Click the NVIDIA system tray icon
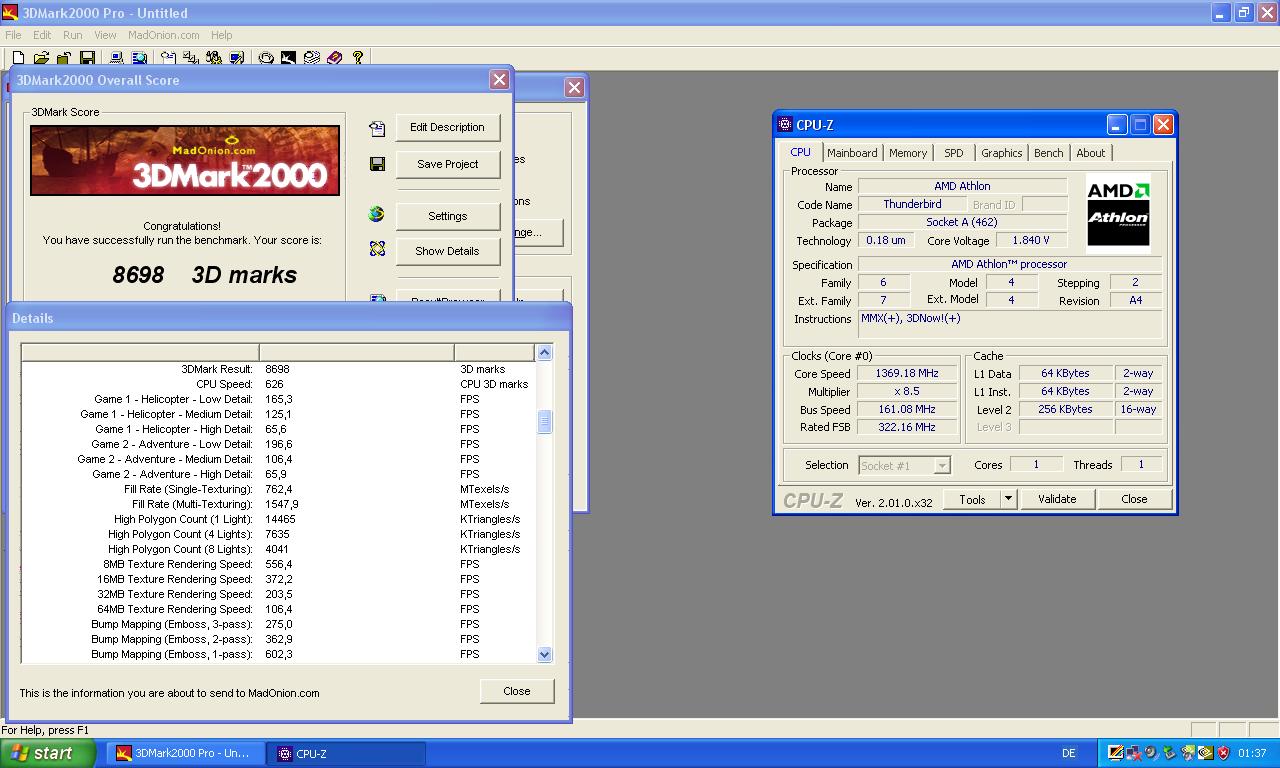 [x=1206, y=753]
